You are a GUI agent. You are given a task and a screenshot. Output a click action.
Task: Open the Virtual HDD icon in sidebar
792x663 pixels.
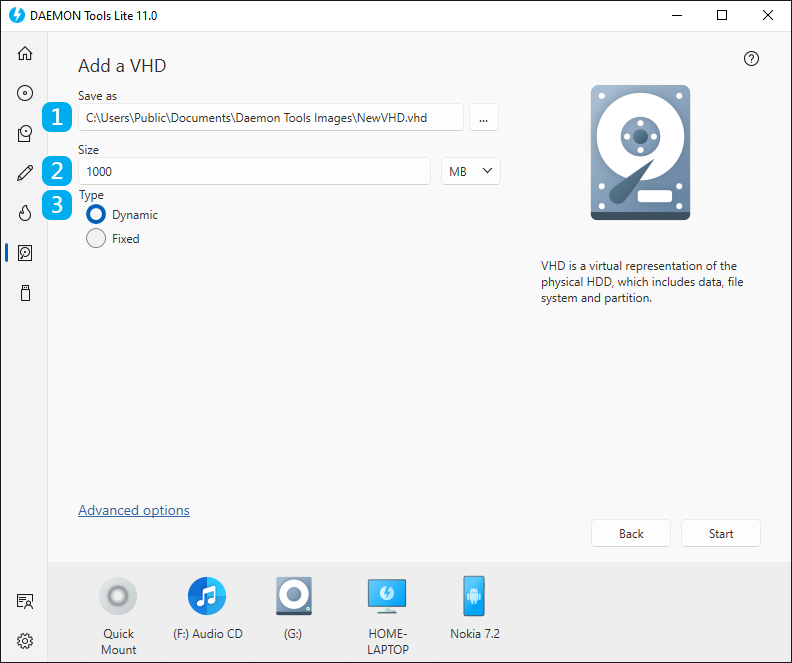click(x=25, y=252)
